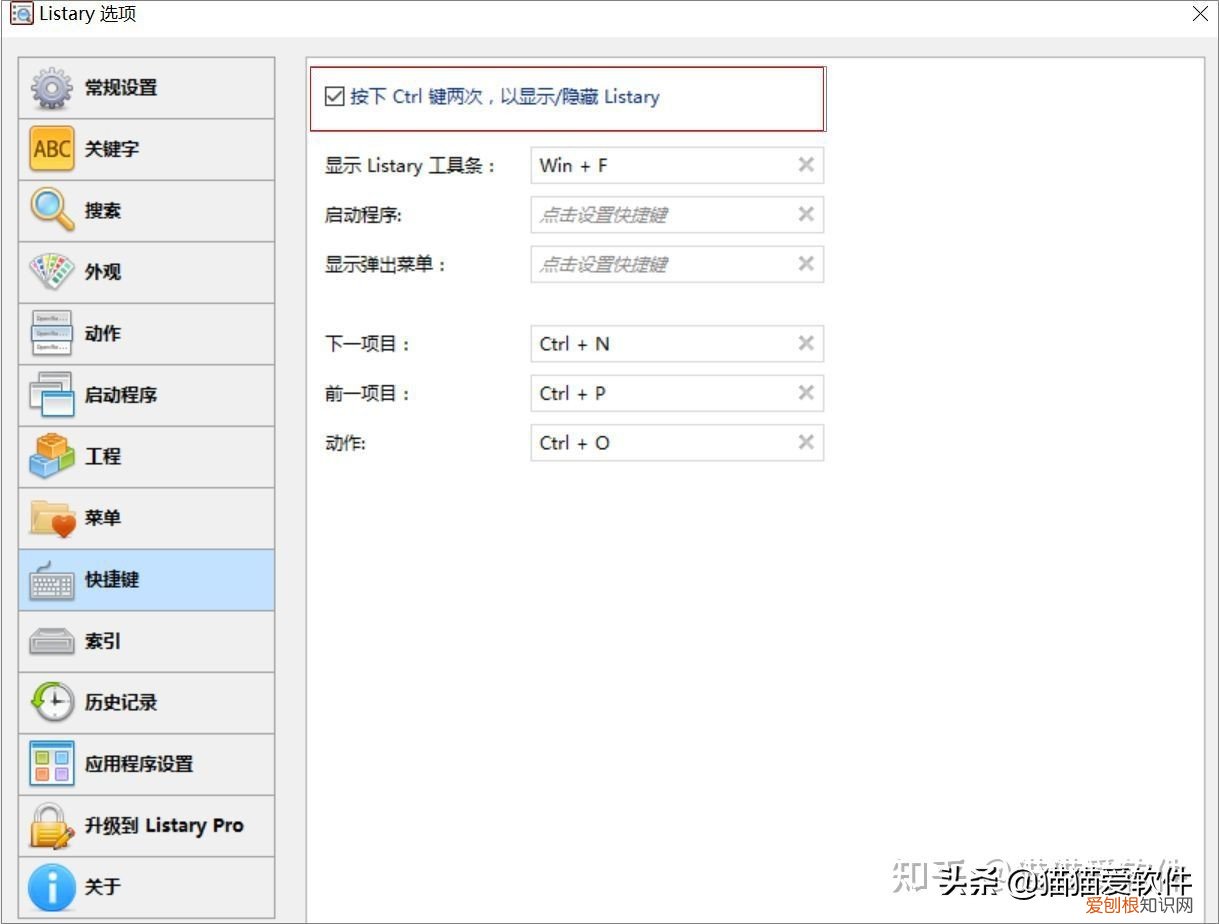The width and height of the screenshot is (1219, 924).
Task: Click the gear icon for 常规设置
Action: (51, 88)
